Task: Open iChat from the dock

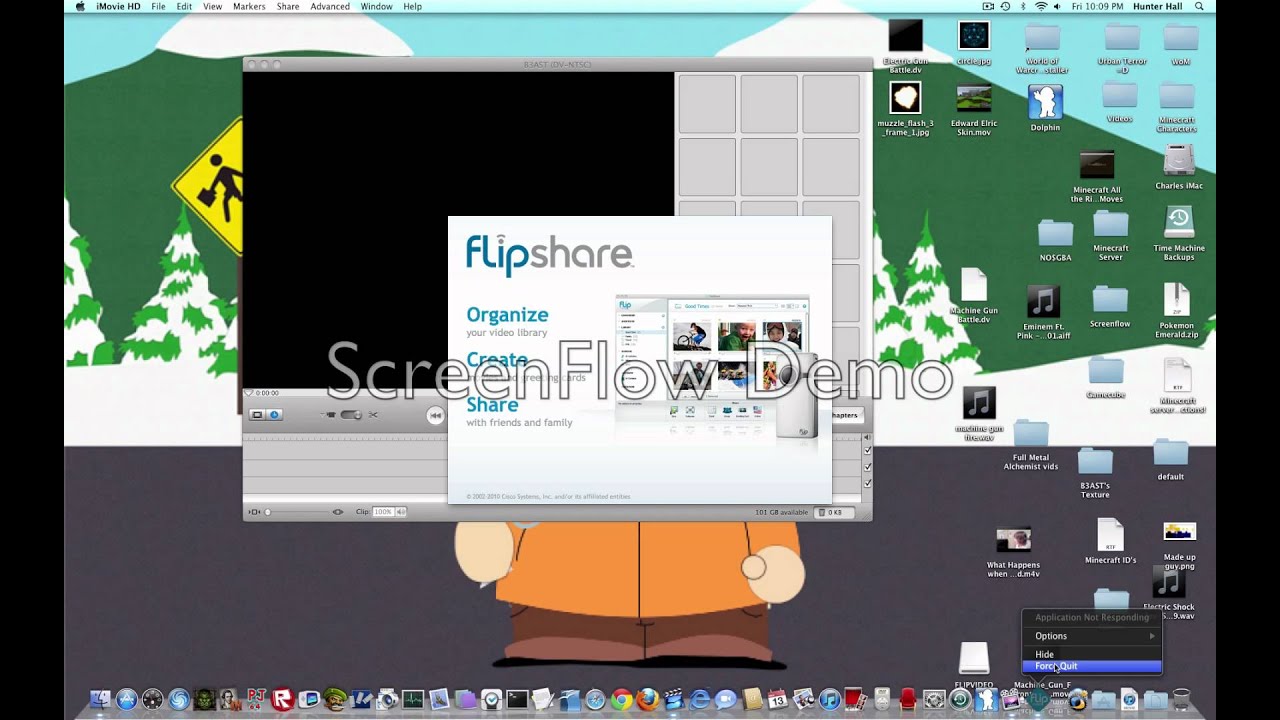Action: [725, 699]
